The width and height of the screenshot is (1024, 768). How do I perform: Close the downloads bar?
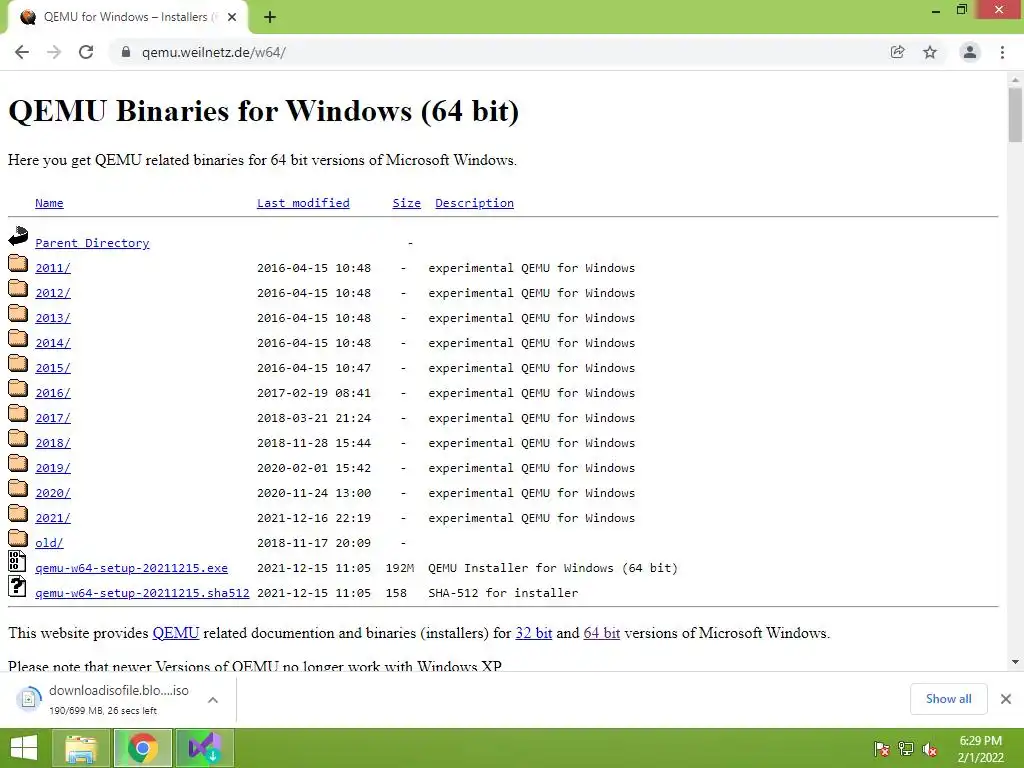click(x=1006, y=699)
